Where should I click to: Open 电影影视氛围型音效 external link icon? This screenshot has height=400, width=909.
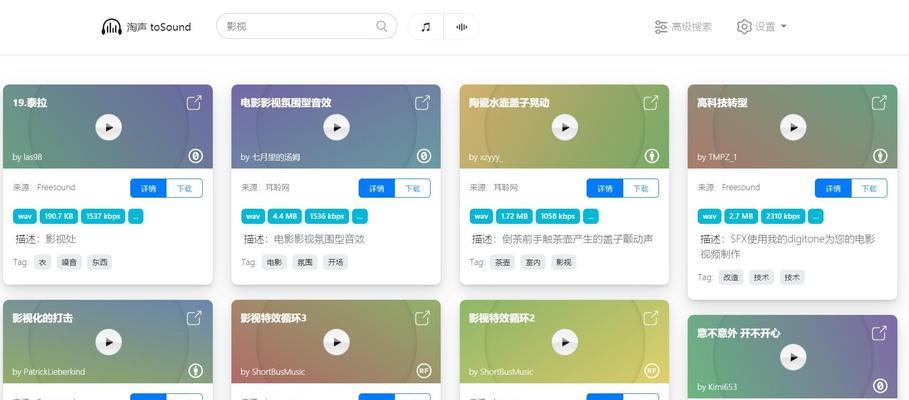point(423,103)
